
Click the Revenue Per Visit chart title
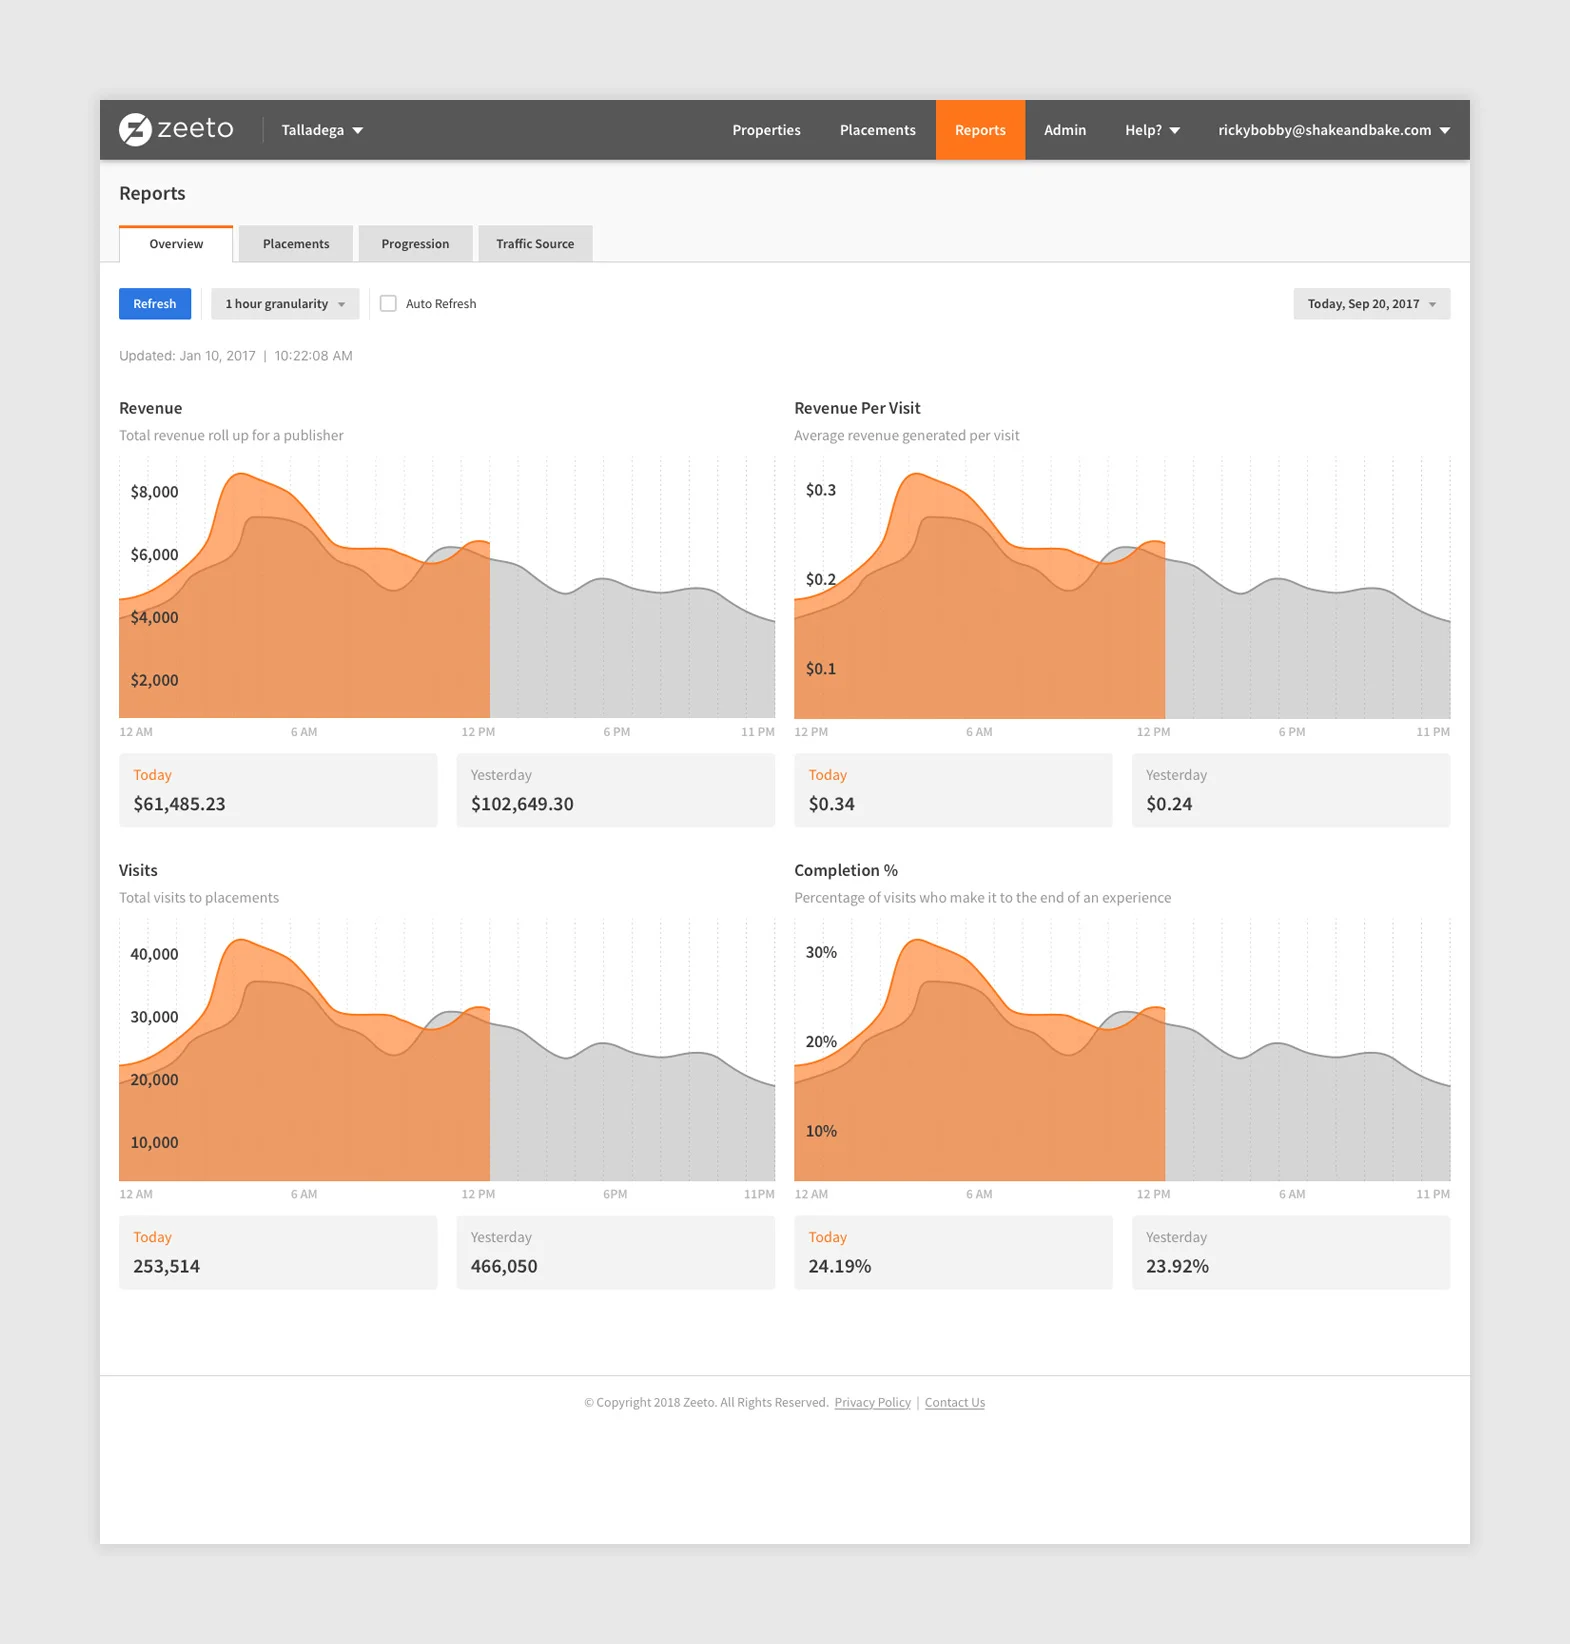point(857,408)
